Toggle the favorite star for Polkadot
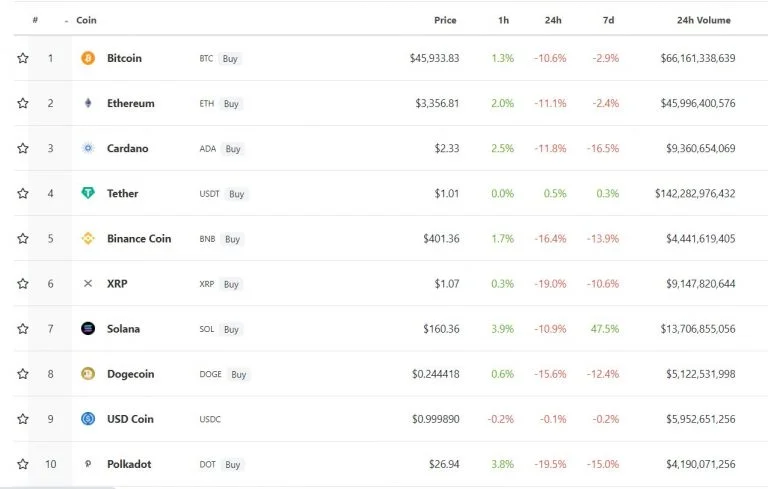Screen dimensions: 768x489 point(23,464)
